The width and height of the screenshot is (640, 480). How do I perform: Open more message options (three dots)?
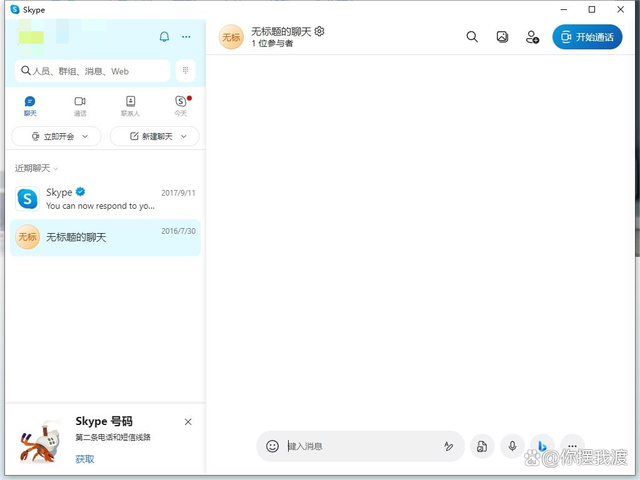pos(572,446)
